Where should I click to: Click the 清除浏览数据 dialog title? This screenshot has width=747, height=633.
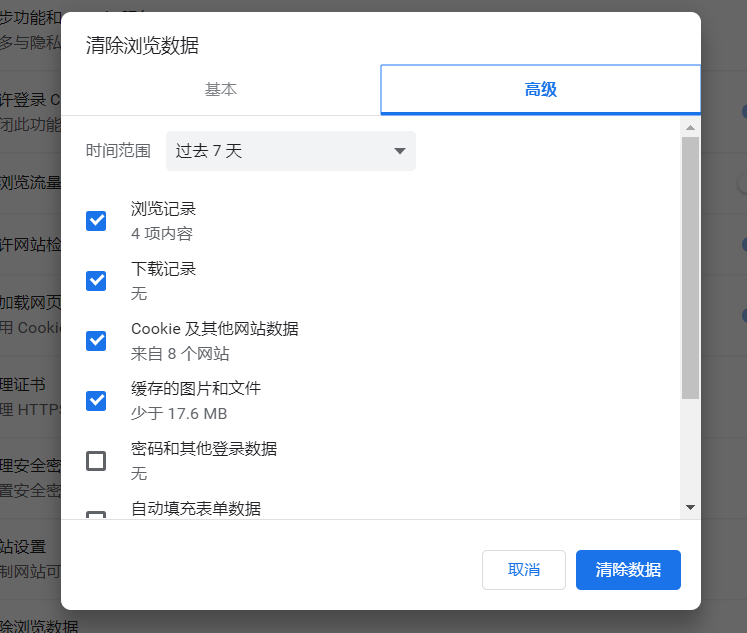click(142, 46)
